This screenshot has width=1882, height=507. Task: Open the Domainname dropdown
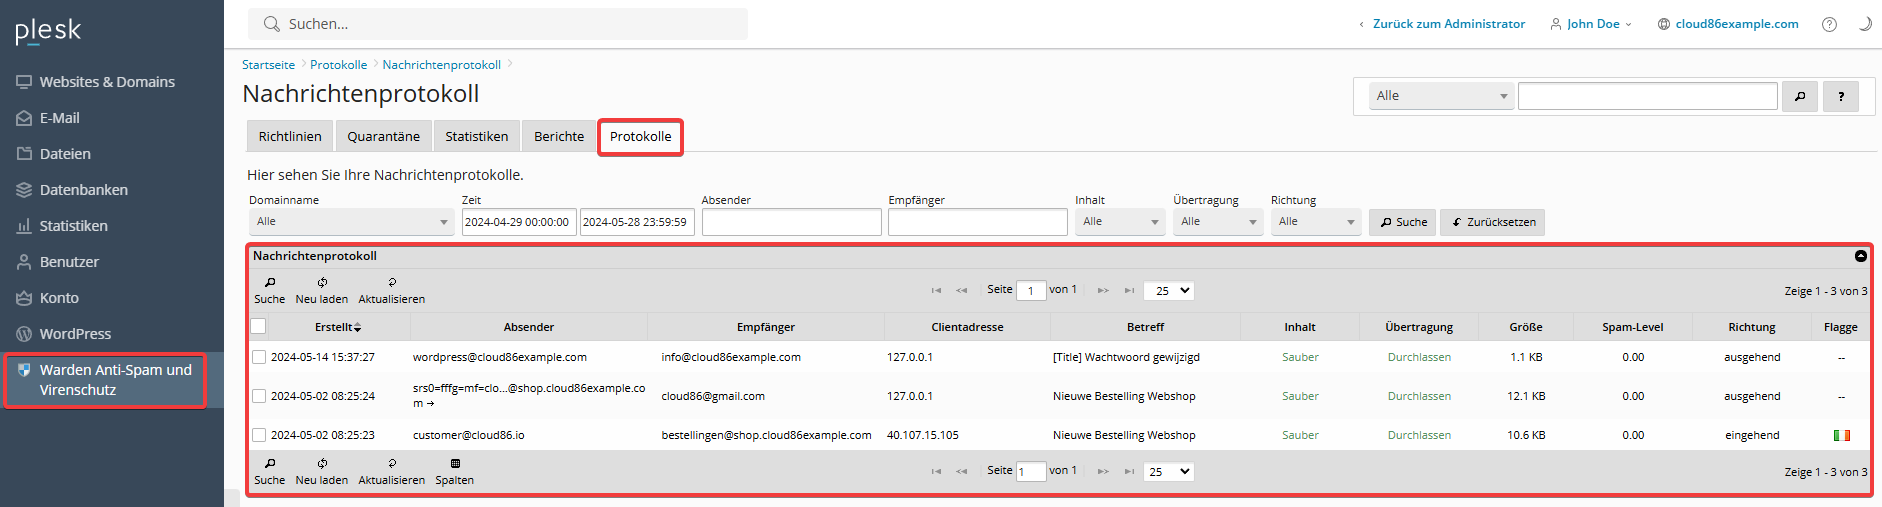pyautogui.click(x=352, y=222)
